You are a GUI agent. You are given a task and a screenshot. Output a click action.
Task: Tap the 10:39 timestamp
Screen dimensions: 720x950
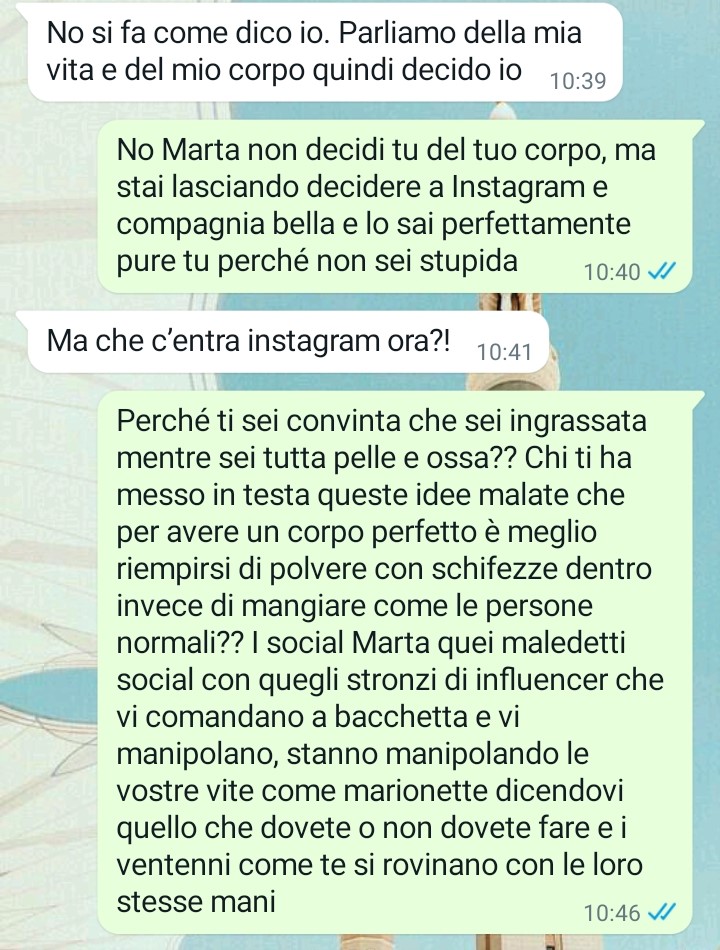tap(578, 81)
